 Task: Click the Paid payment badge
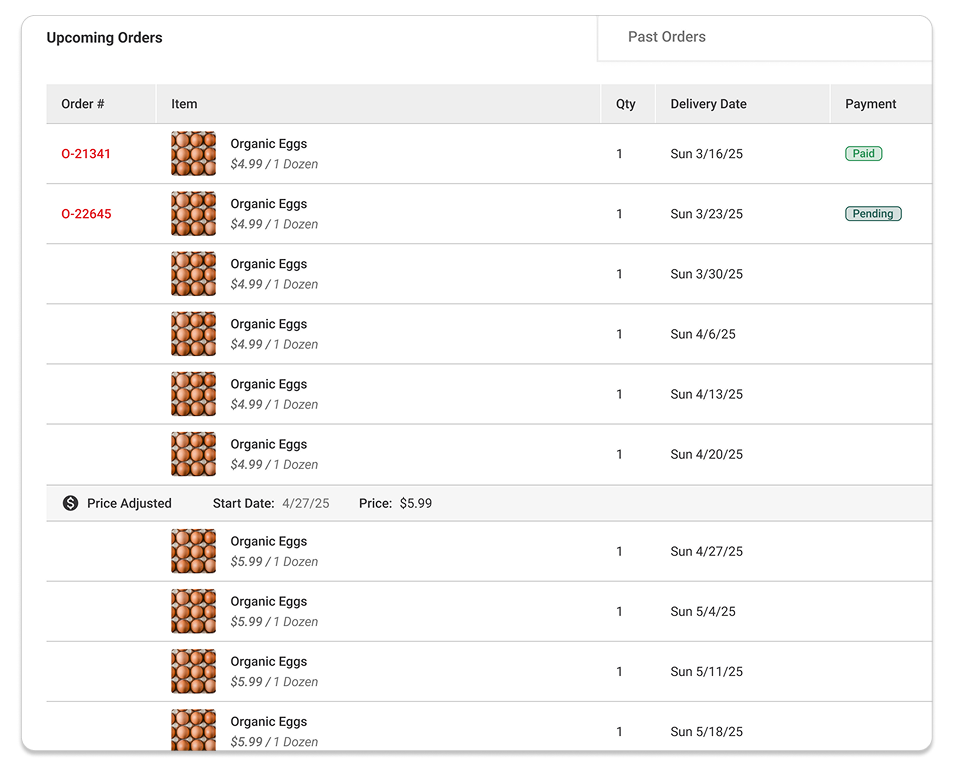pyautogui.click(x=864, y=154)
